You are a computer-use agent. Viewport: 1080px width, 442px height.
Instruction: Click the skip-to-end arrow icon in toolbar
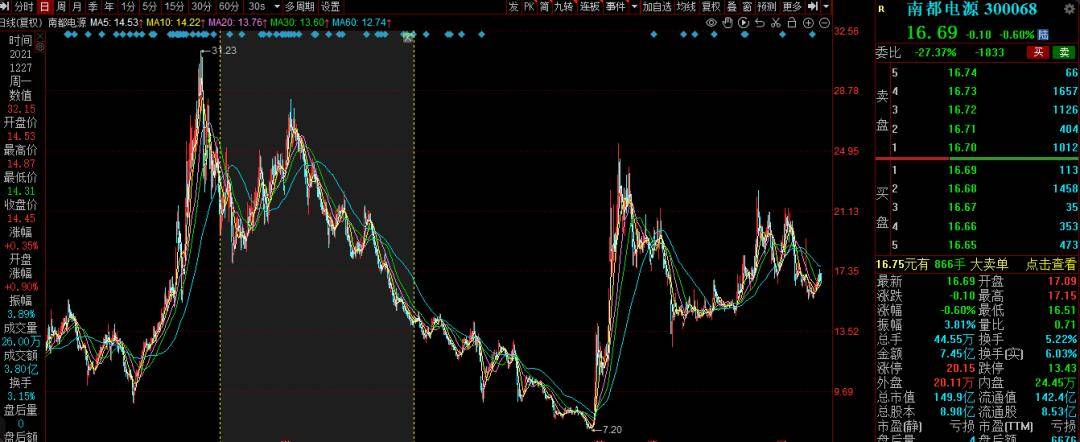coord(813,6)
